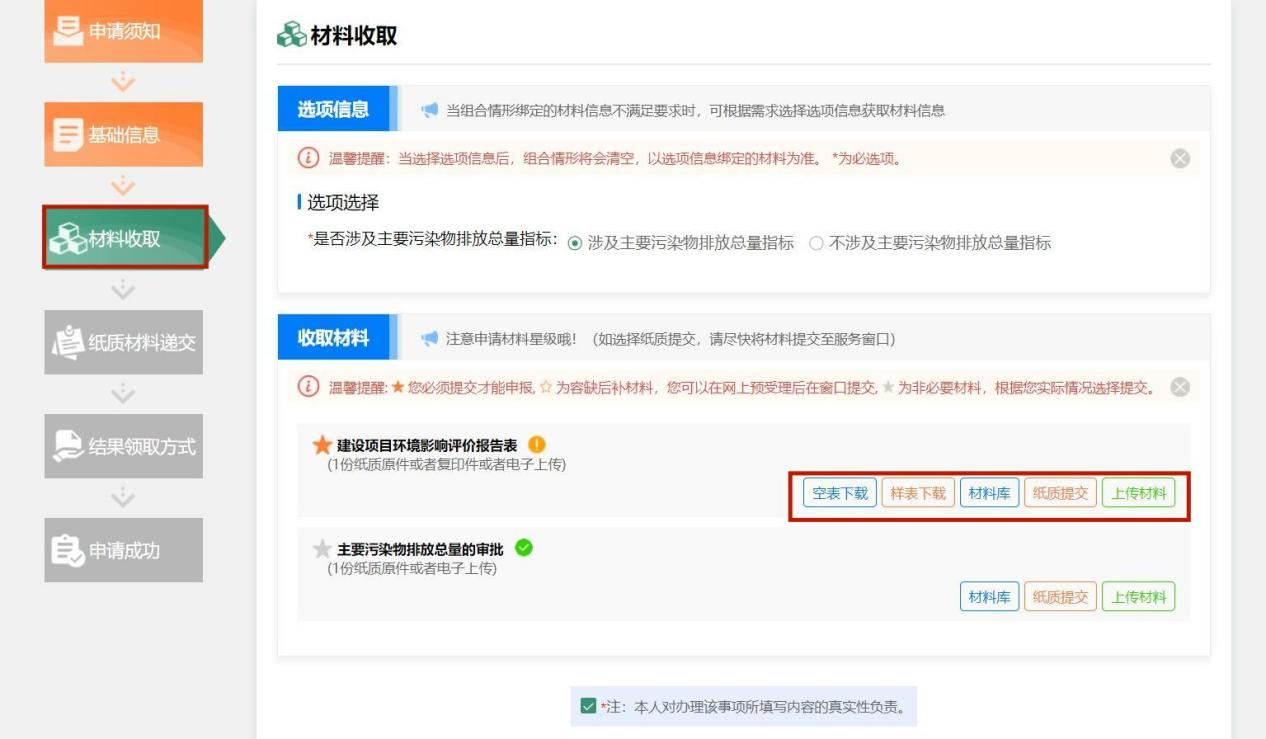The height and width of the screenshot is (739, 1266).
Task: Click 上传材料 for 建设项目环境影响评价报告表
Action: tap(1138, 493)
